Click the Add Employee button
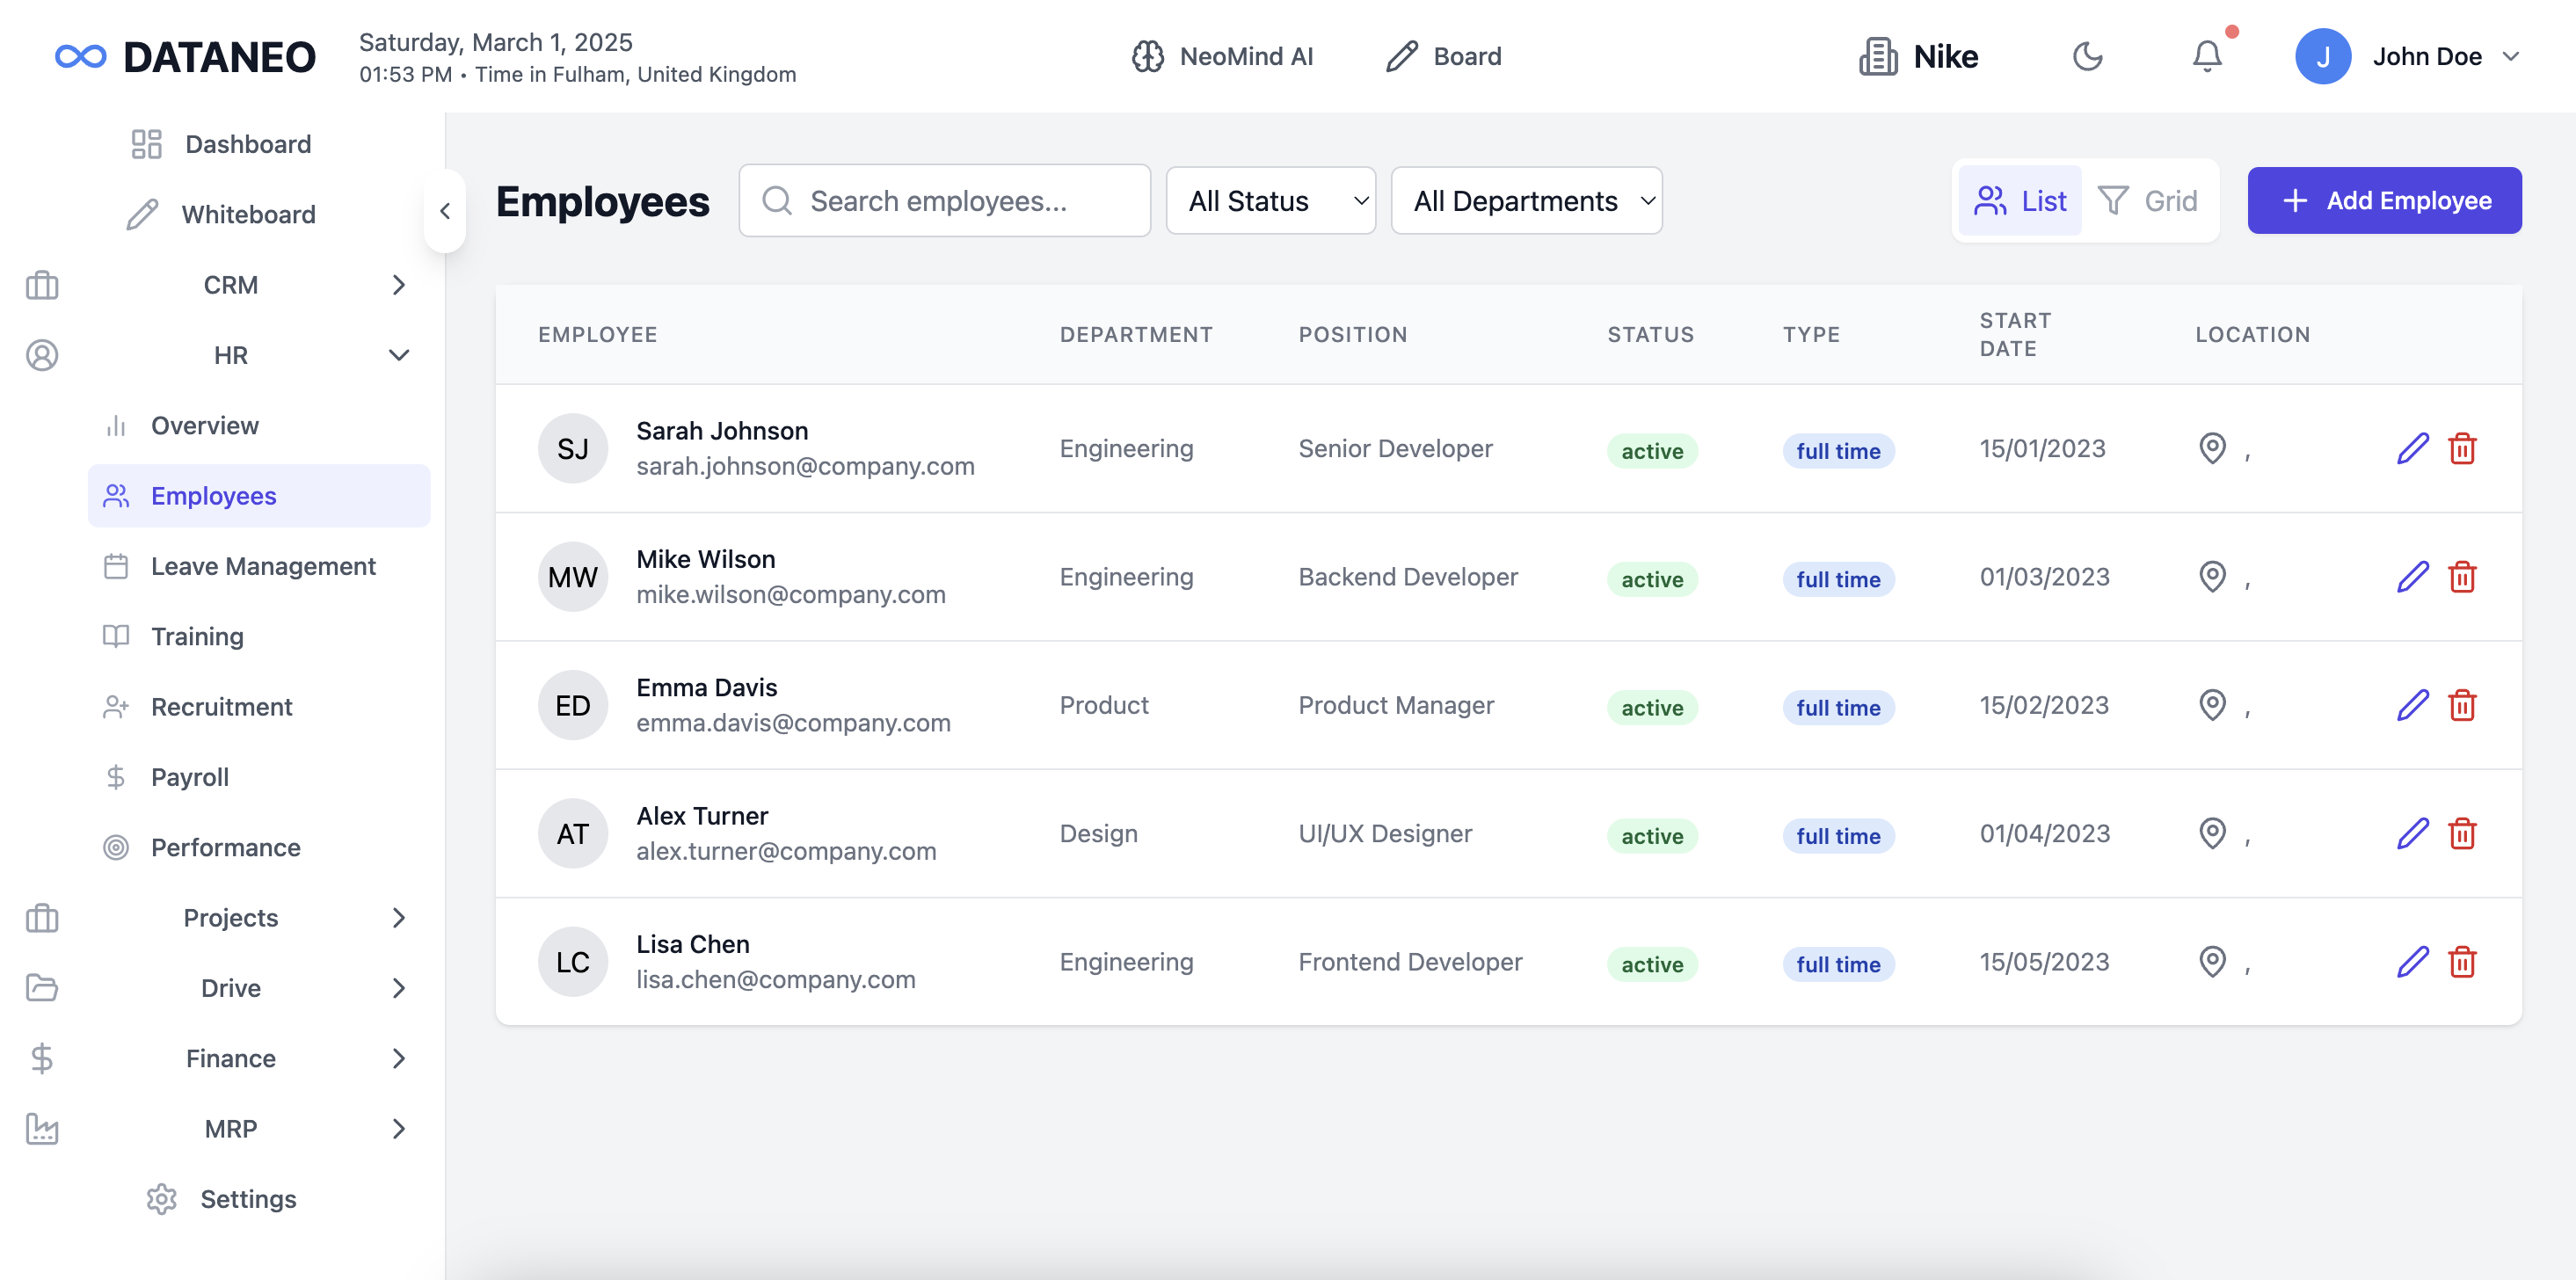This screenshot has height=1280, width=2576. pos(2384,201)
